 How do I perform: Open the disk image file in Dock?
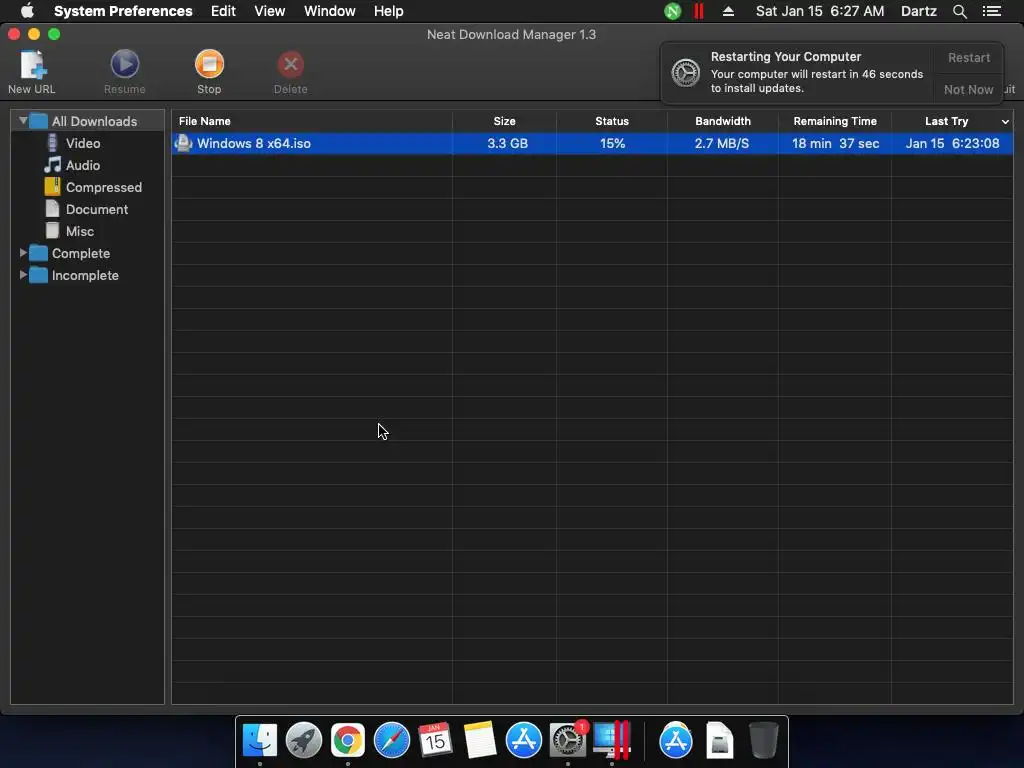coord(720,741)
